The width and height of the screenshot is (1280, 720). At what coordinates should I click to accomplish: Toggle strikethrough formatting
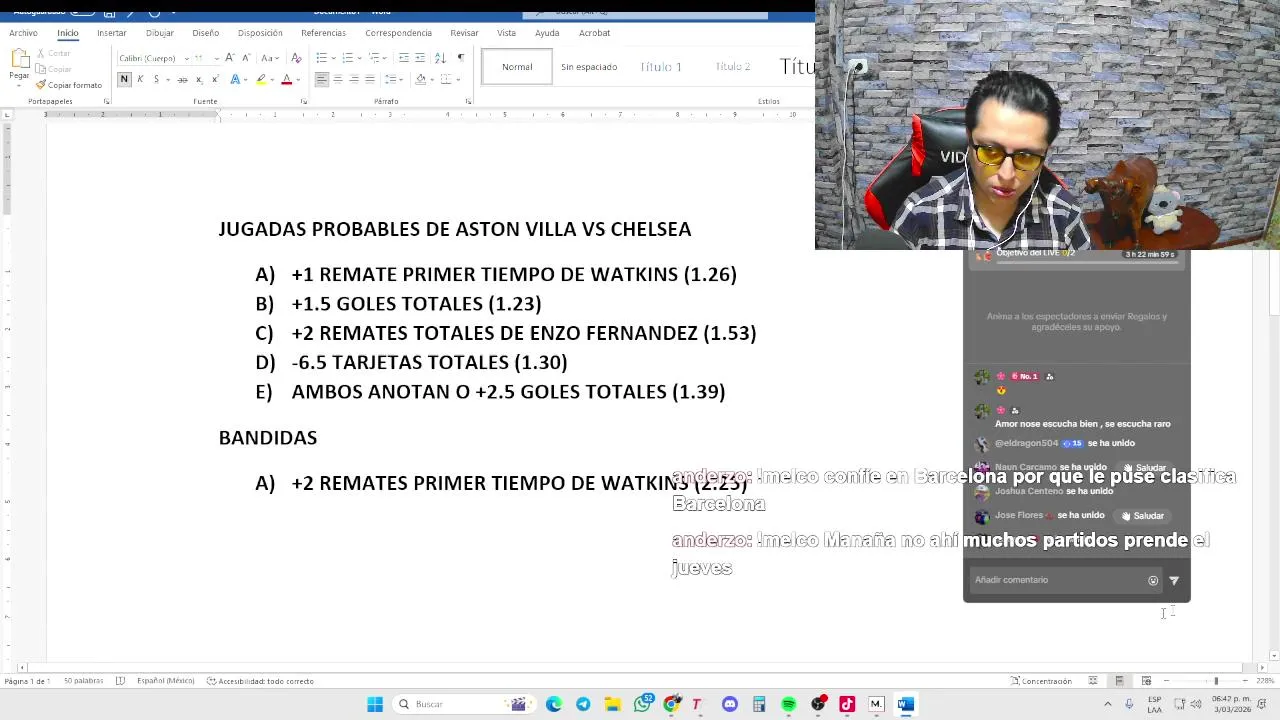coord(183,79)
